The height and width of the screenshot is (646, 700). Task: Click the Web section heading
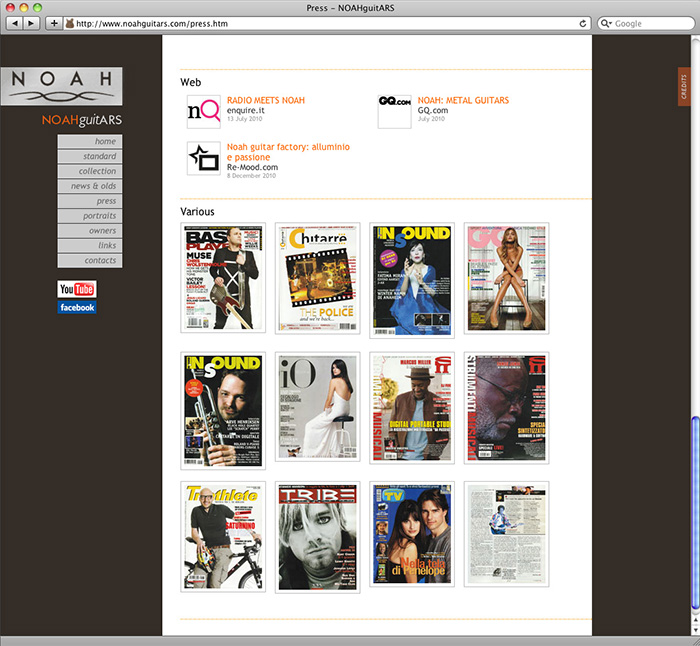click(x=191, y=82)
